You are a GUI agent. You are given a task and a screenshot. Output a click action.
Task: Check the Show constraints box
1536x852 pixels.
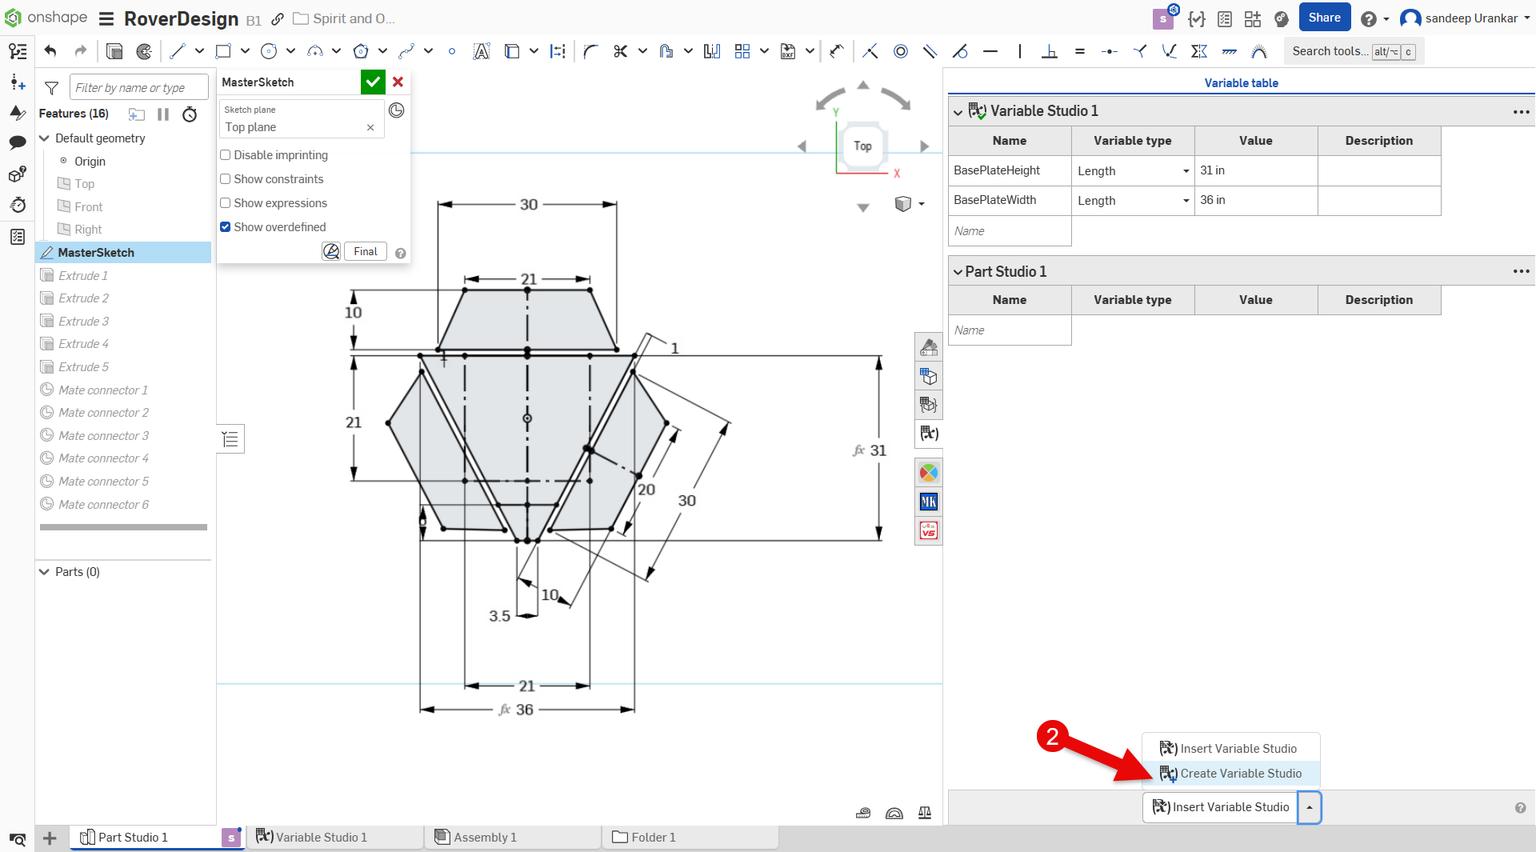pos(225,179)
